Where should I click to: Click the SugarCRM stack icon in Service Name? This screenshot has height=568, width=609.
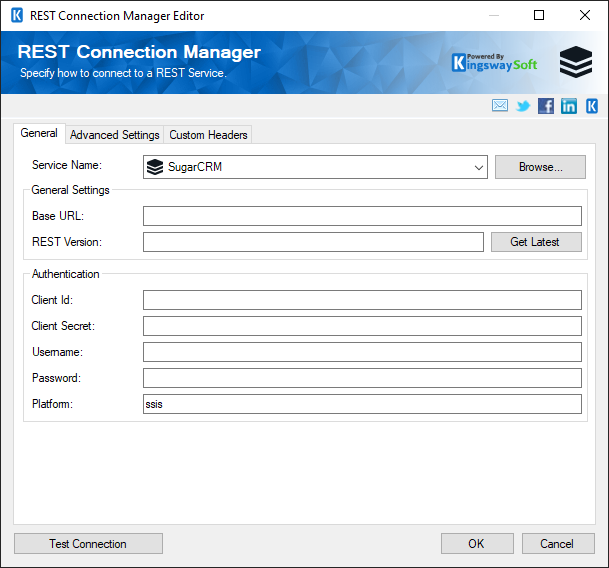click(155, 167)
